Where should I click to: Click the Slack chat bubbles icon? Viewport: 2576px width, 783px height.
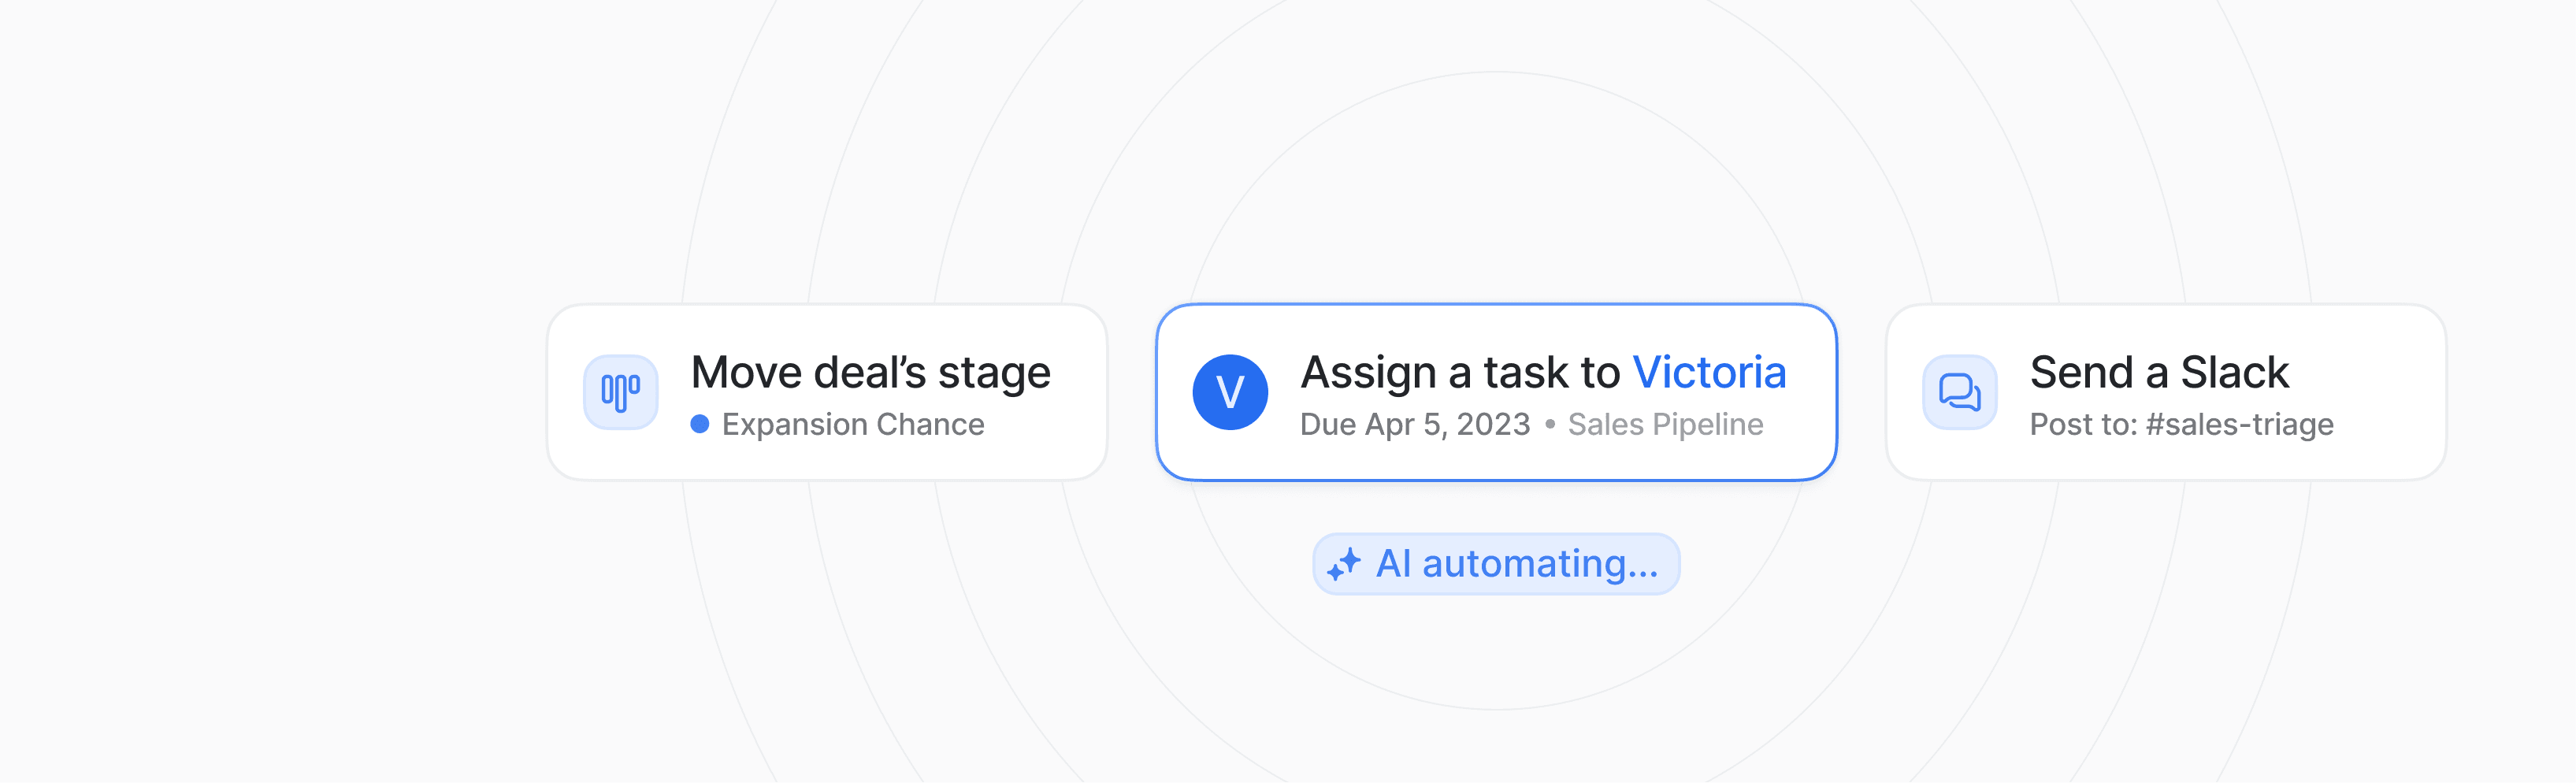(1960, 392)
